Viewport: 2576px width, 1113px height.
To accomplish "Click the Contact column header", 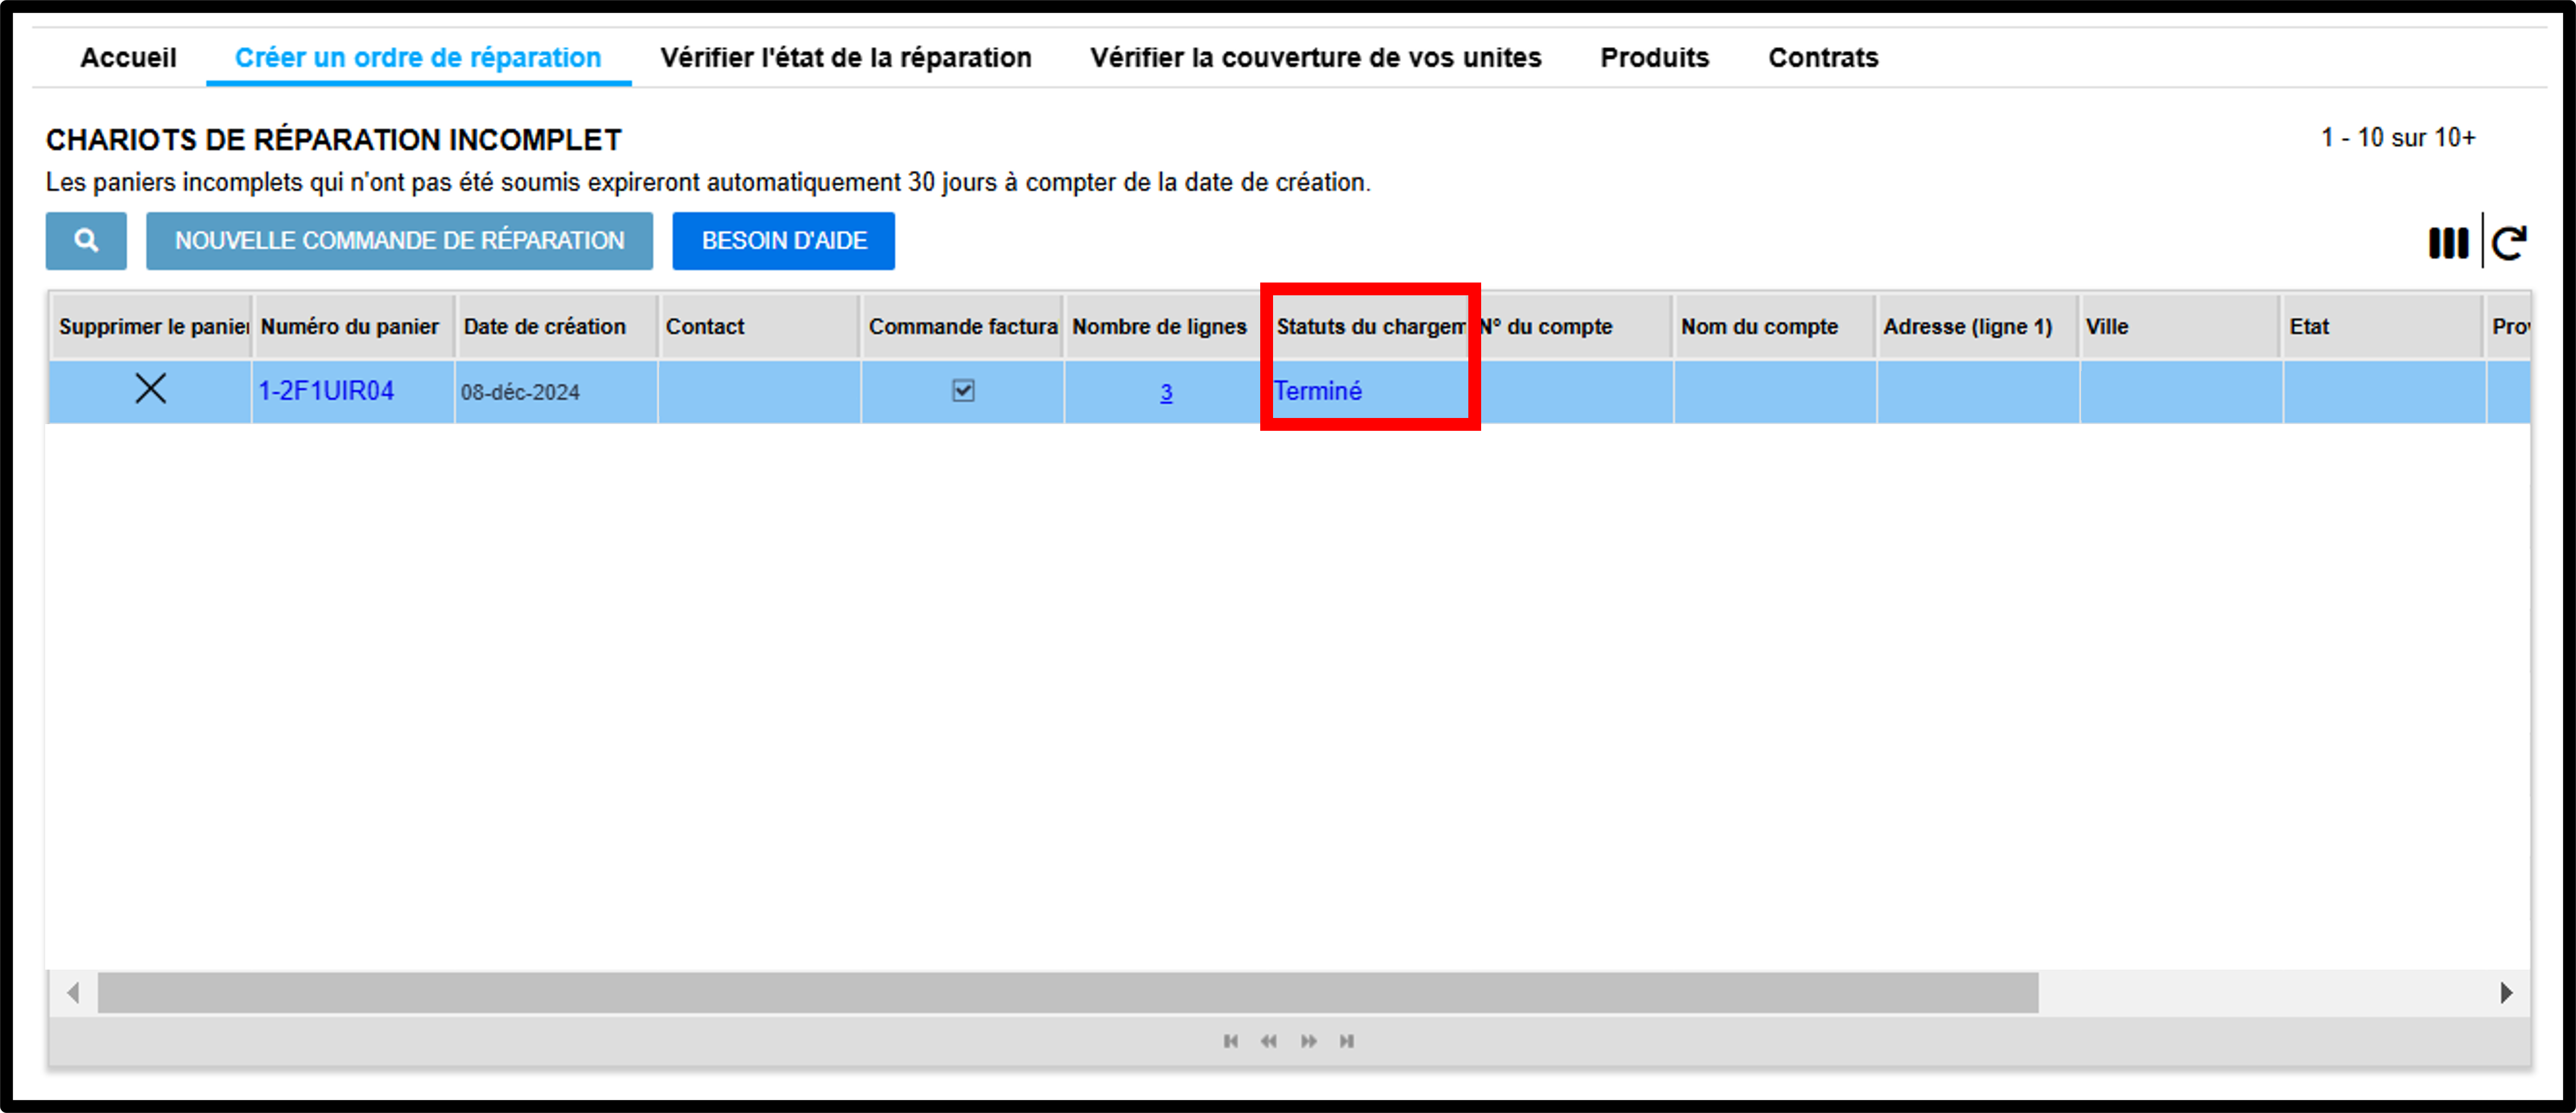I will point(760,327).
